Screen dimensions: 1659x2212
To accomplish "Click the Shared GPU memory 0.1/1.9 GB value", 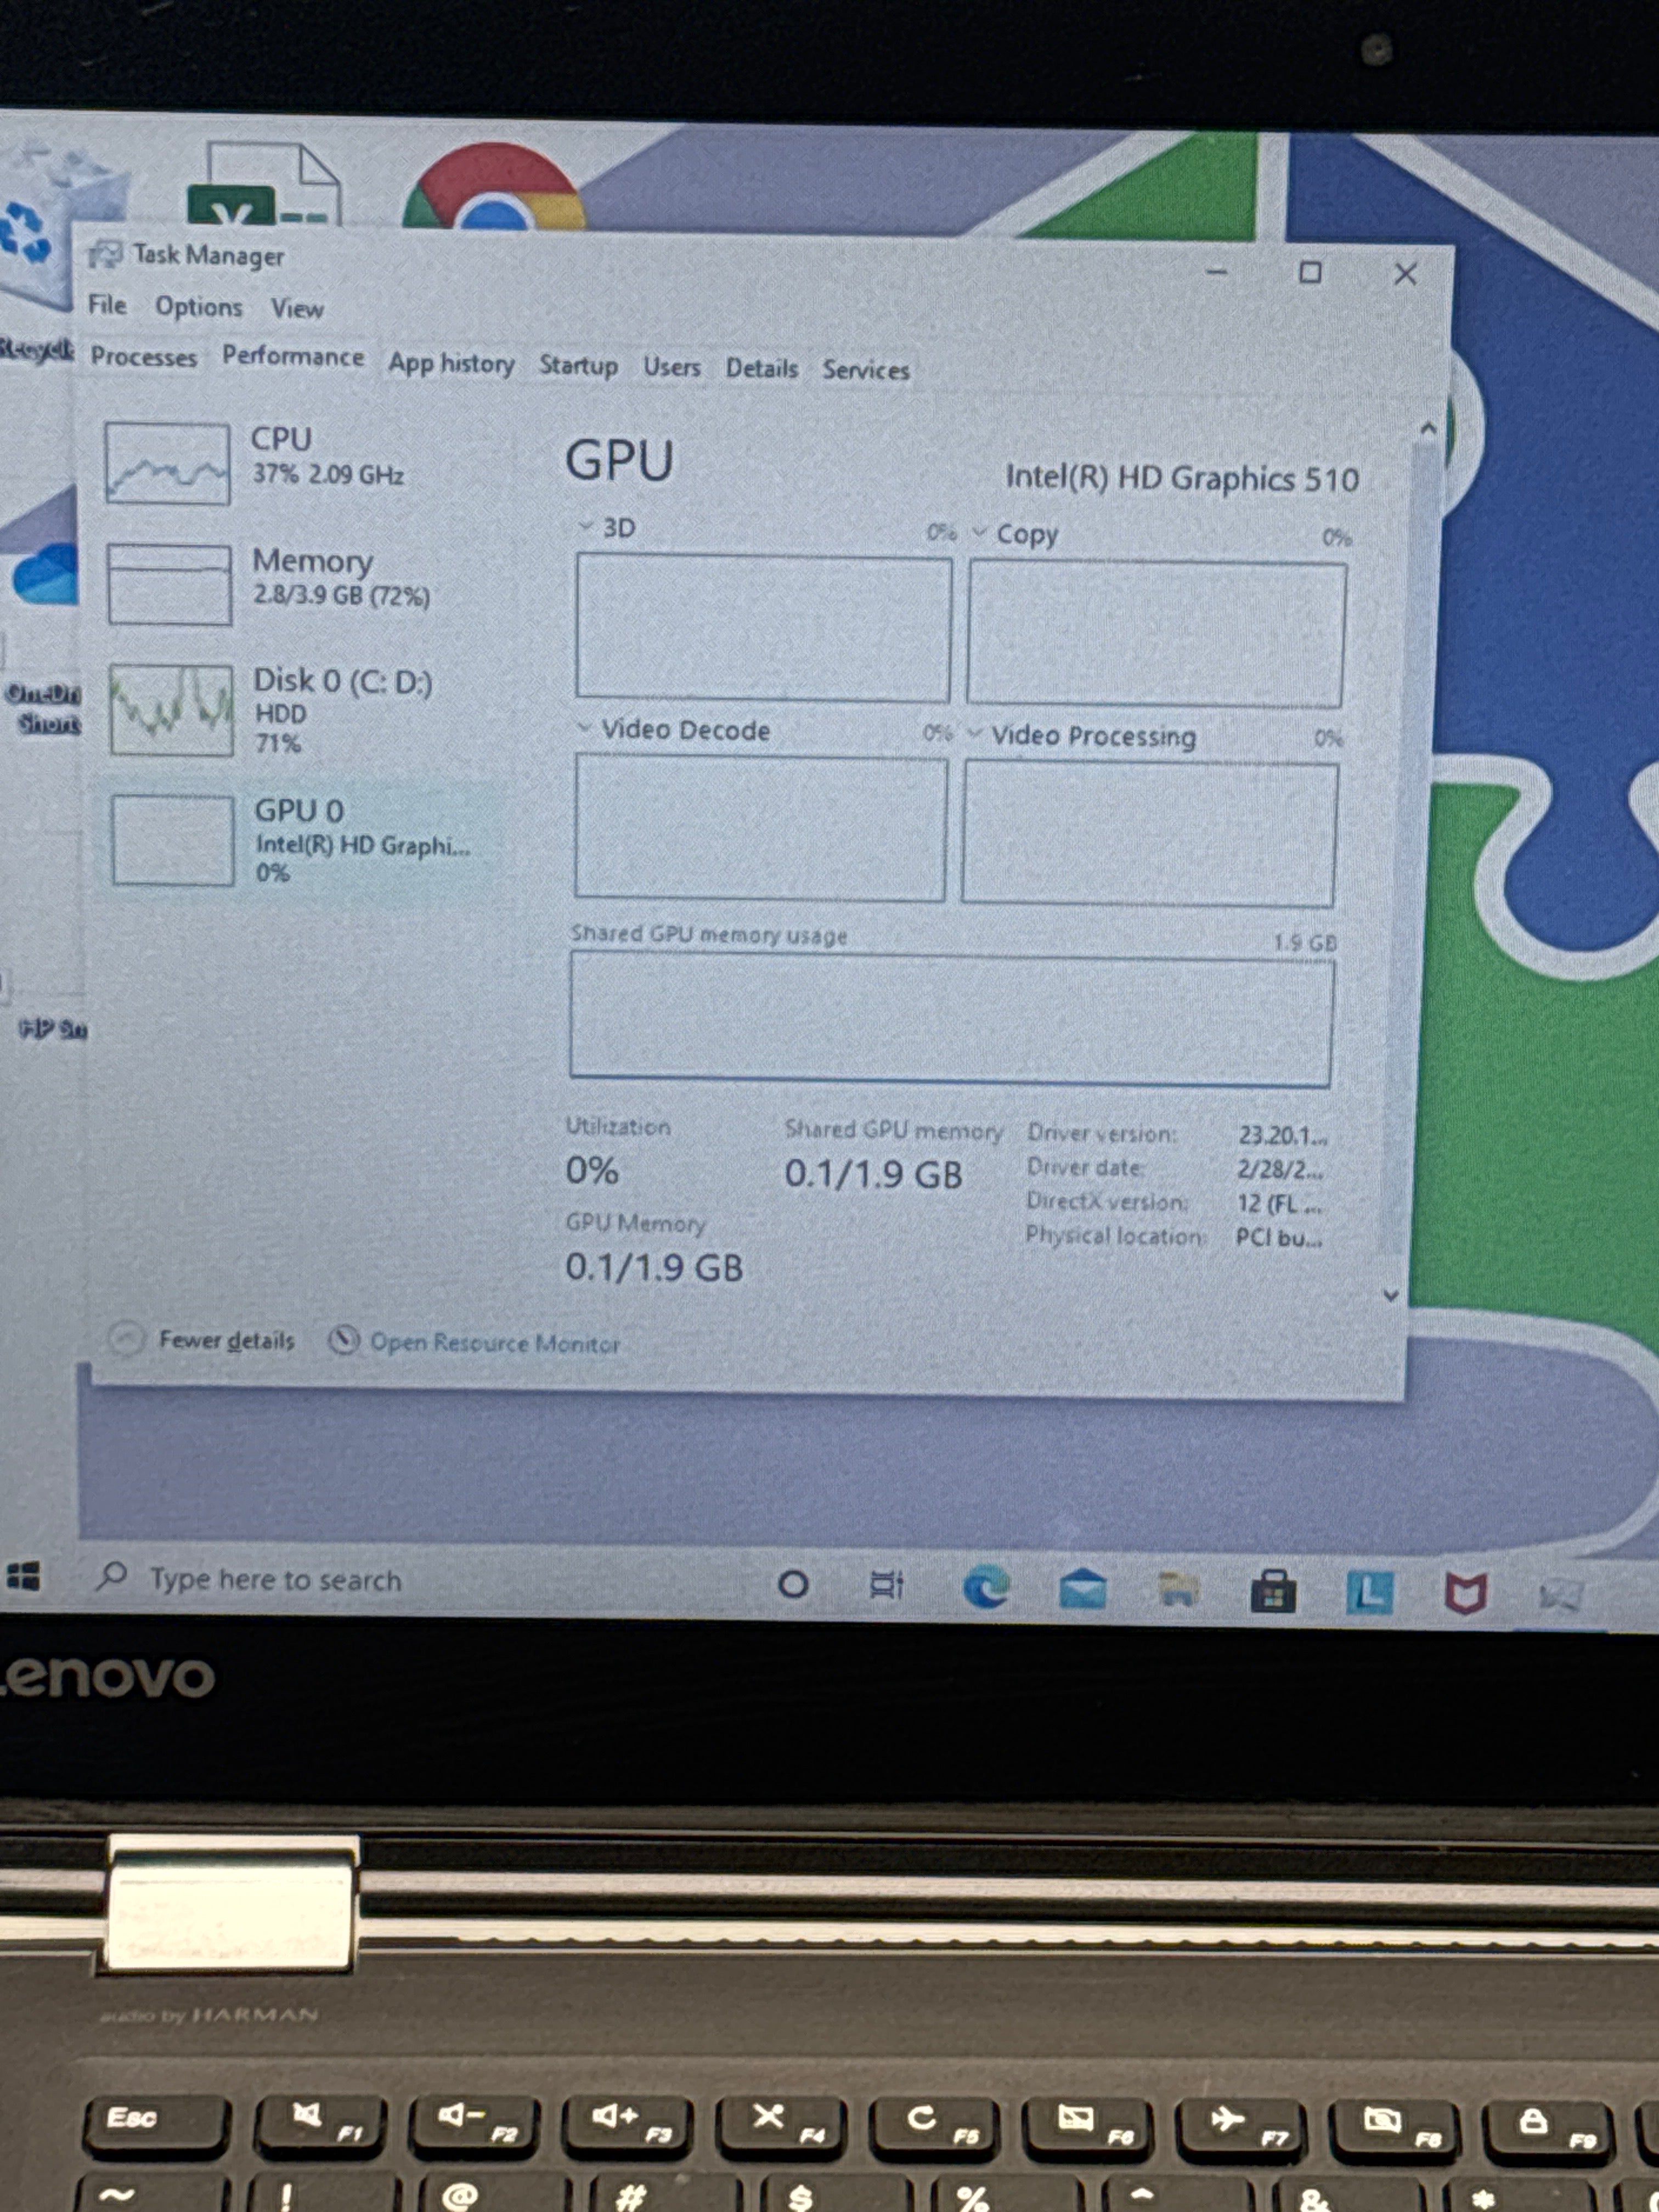I will (873, 1174).
